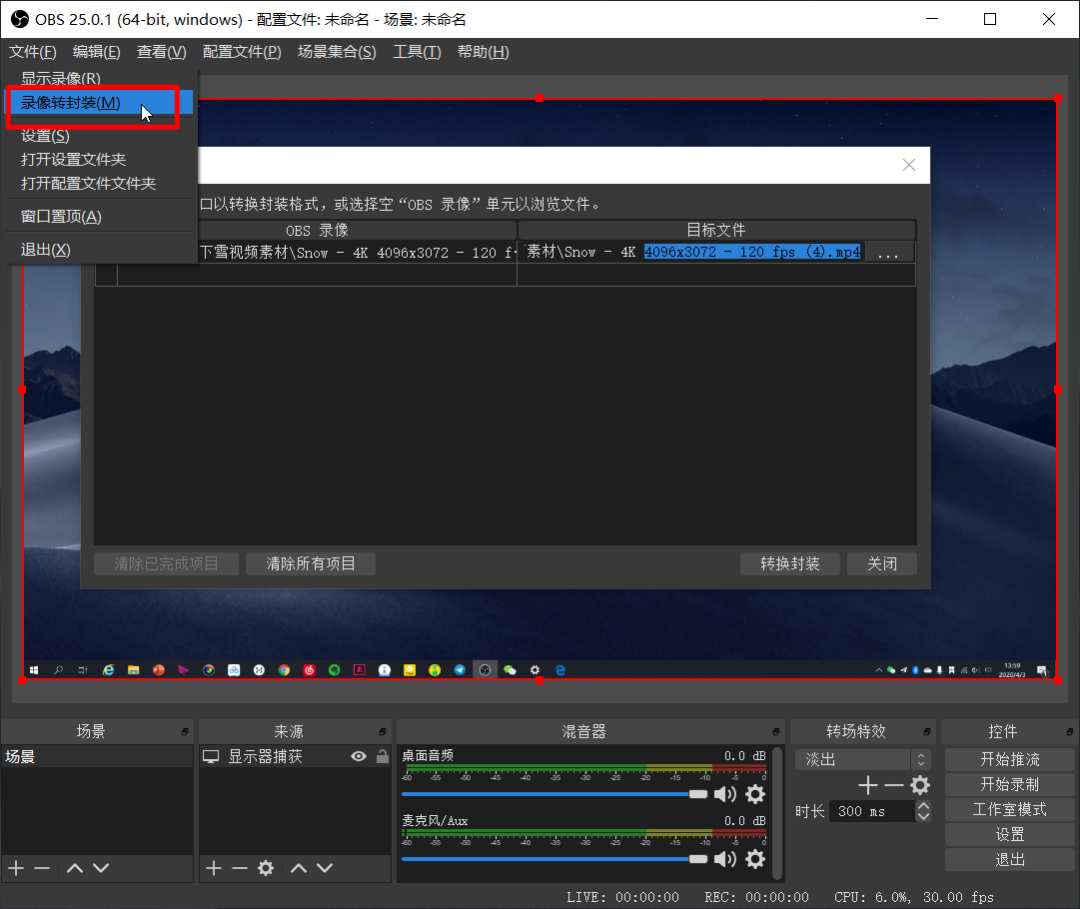This screenshot has height=909, width=1080.
Task: Remove the transition with the minus icon
Action: point(894,785)
